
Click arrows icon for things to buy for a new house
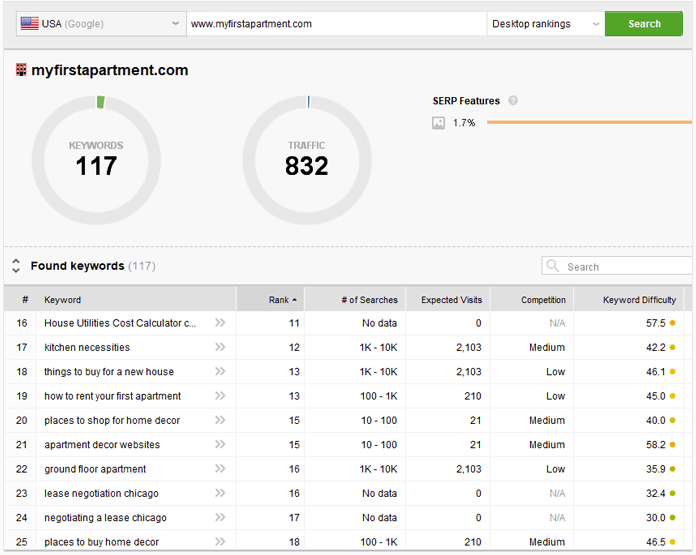220,372
